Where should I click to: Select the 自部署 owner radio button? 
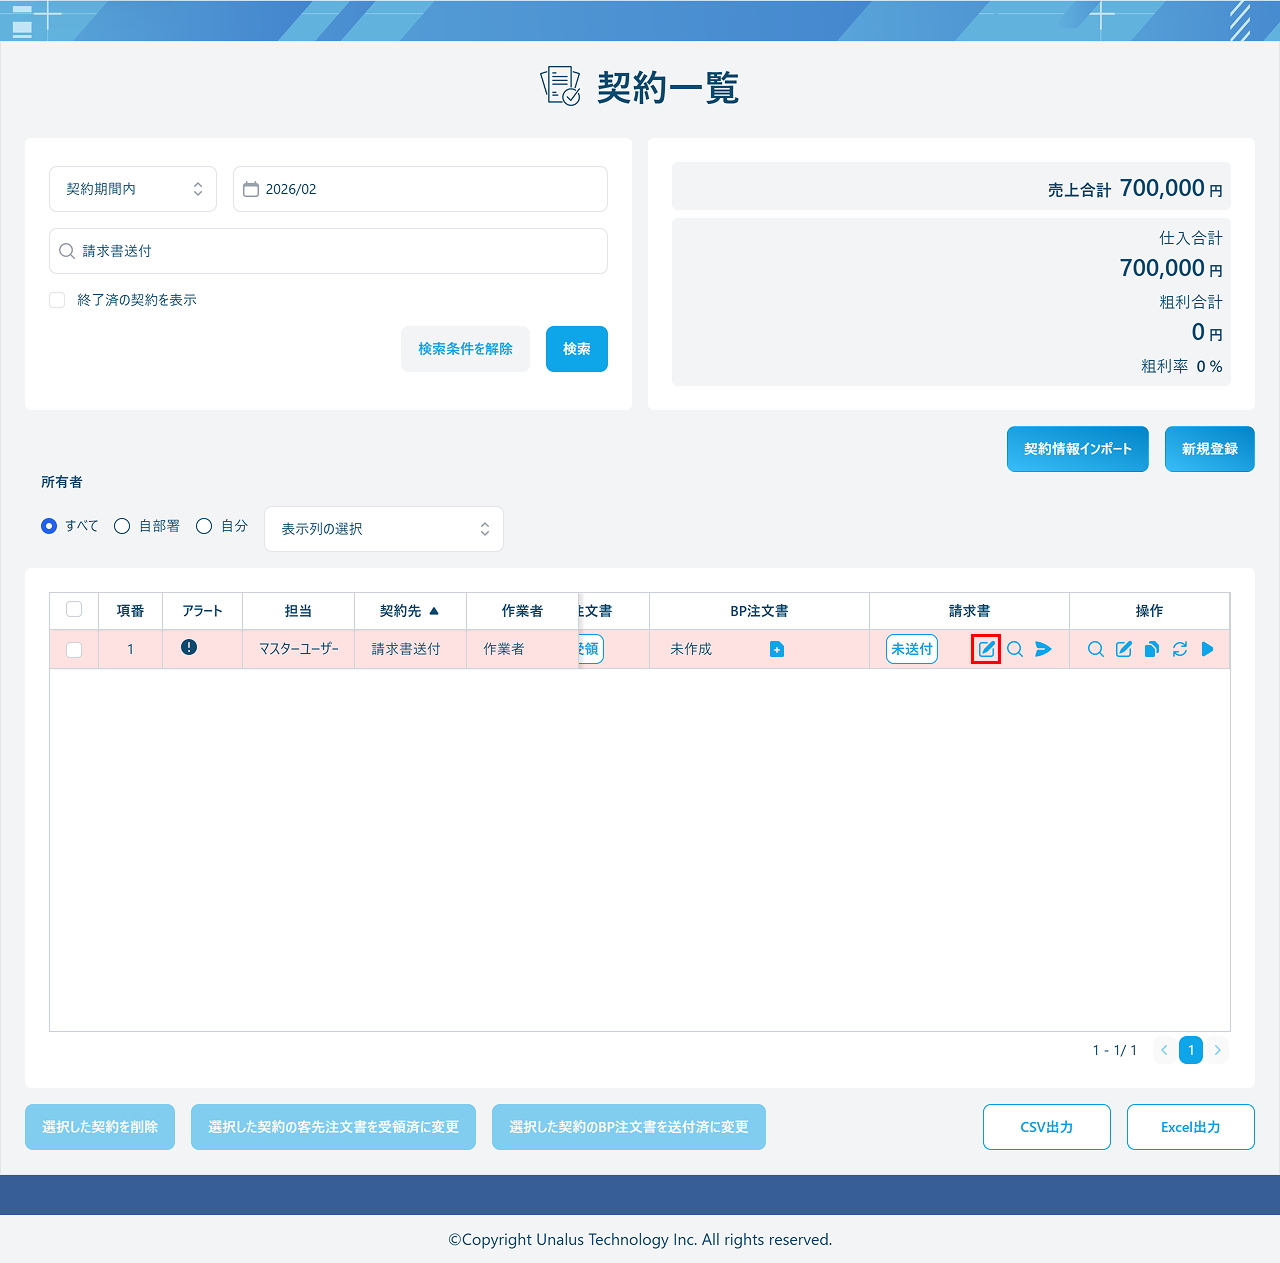(x=122, y=526)
